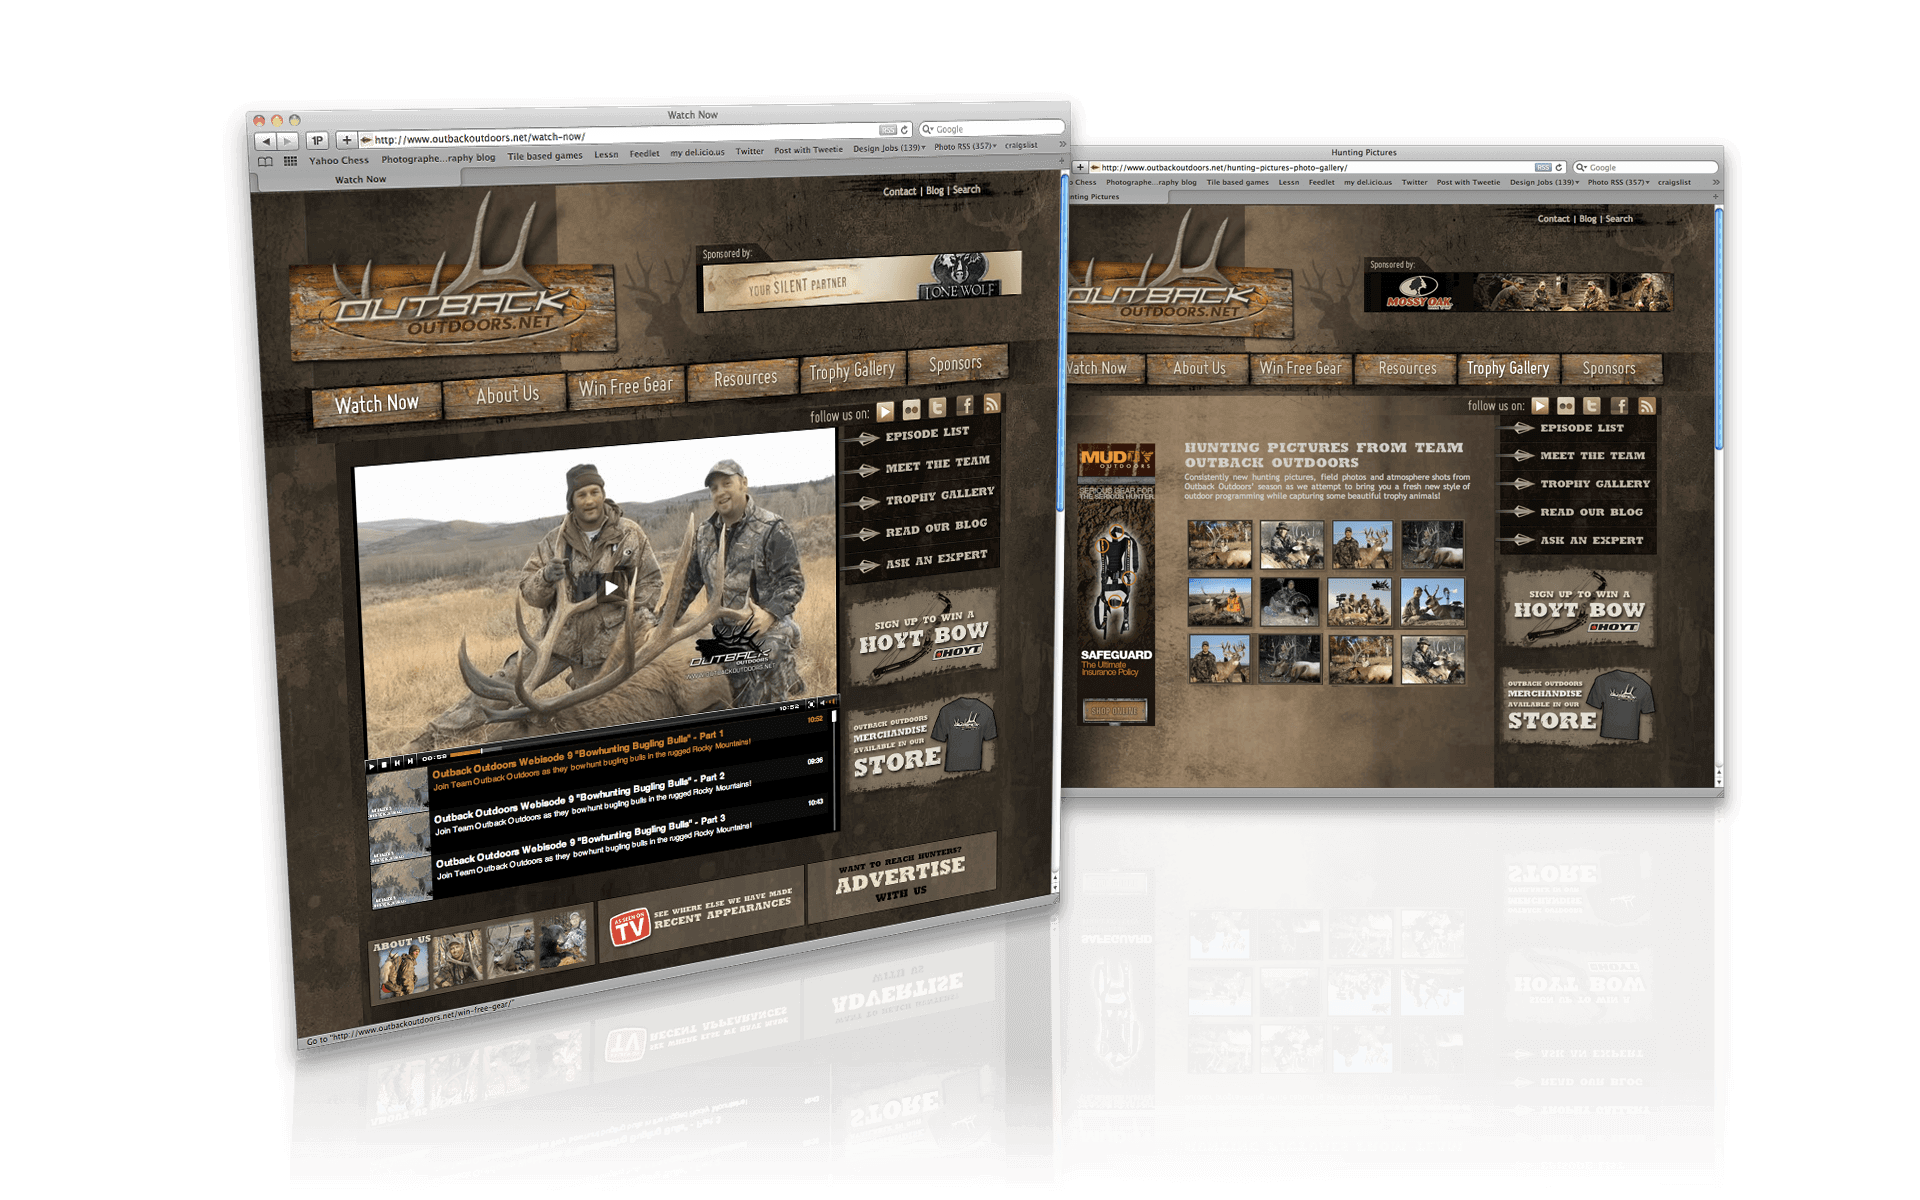Open Google search dropdown in Hunting Pictures window
The width and height of the screenshot is (1920, 1200).
click(1582, 167)
